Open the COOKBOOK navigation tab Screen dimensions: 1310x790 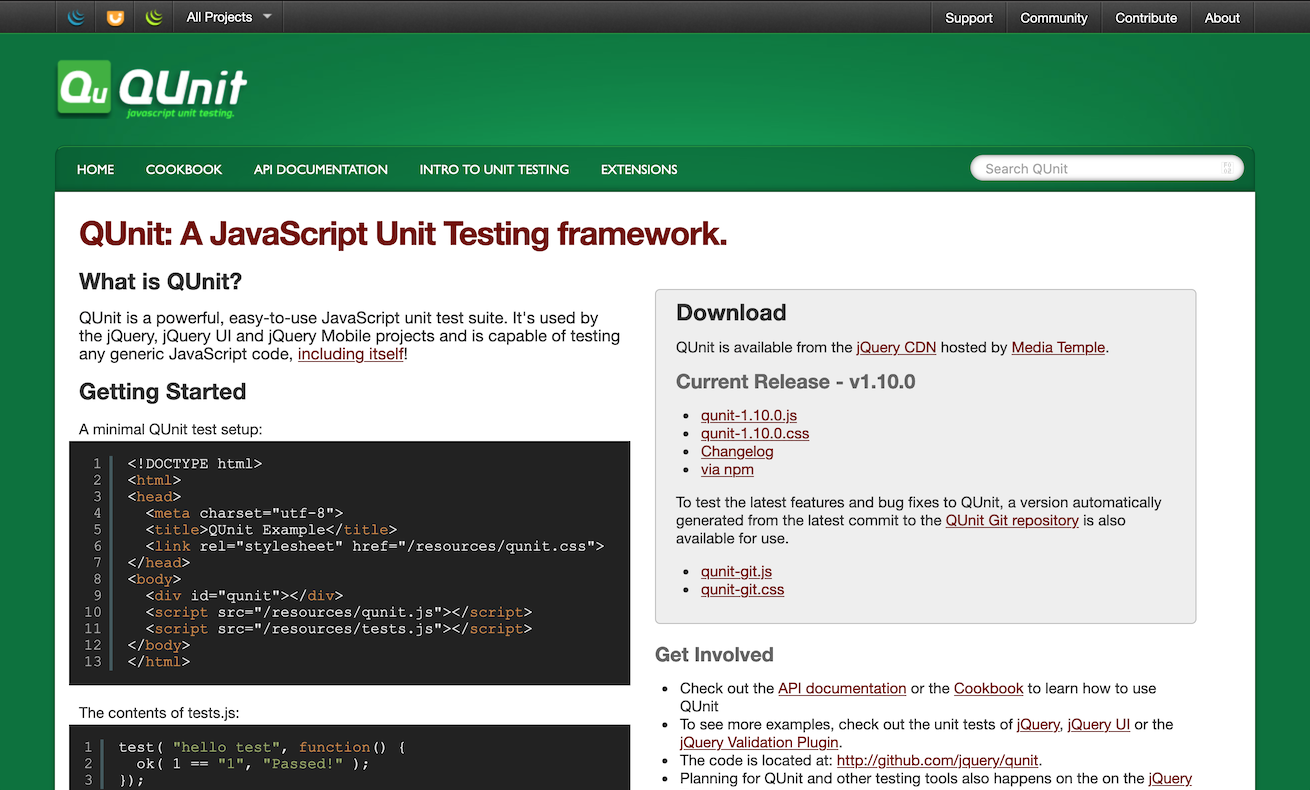[184, 169]
